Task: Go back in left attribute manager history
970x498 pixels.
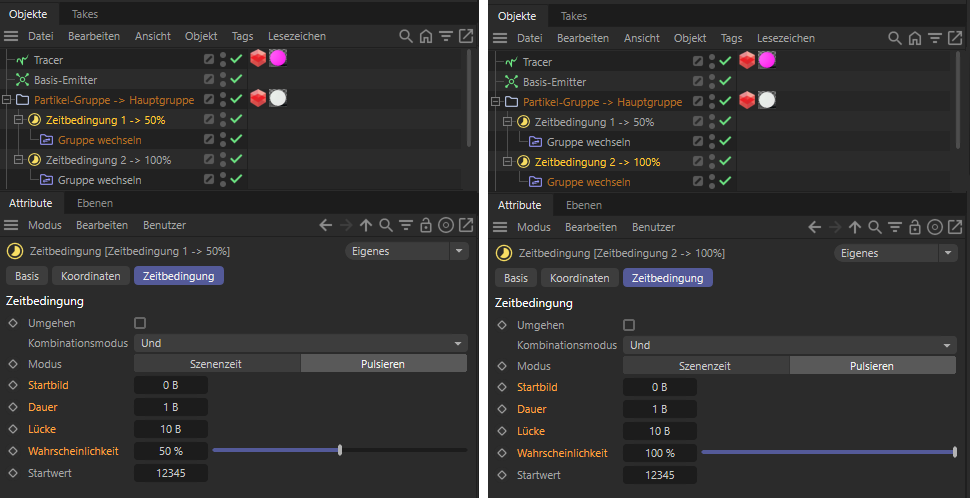Action: (x=326, y=225)
